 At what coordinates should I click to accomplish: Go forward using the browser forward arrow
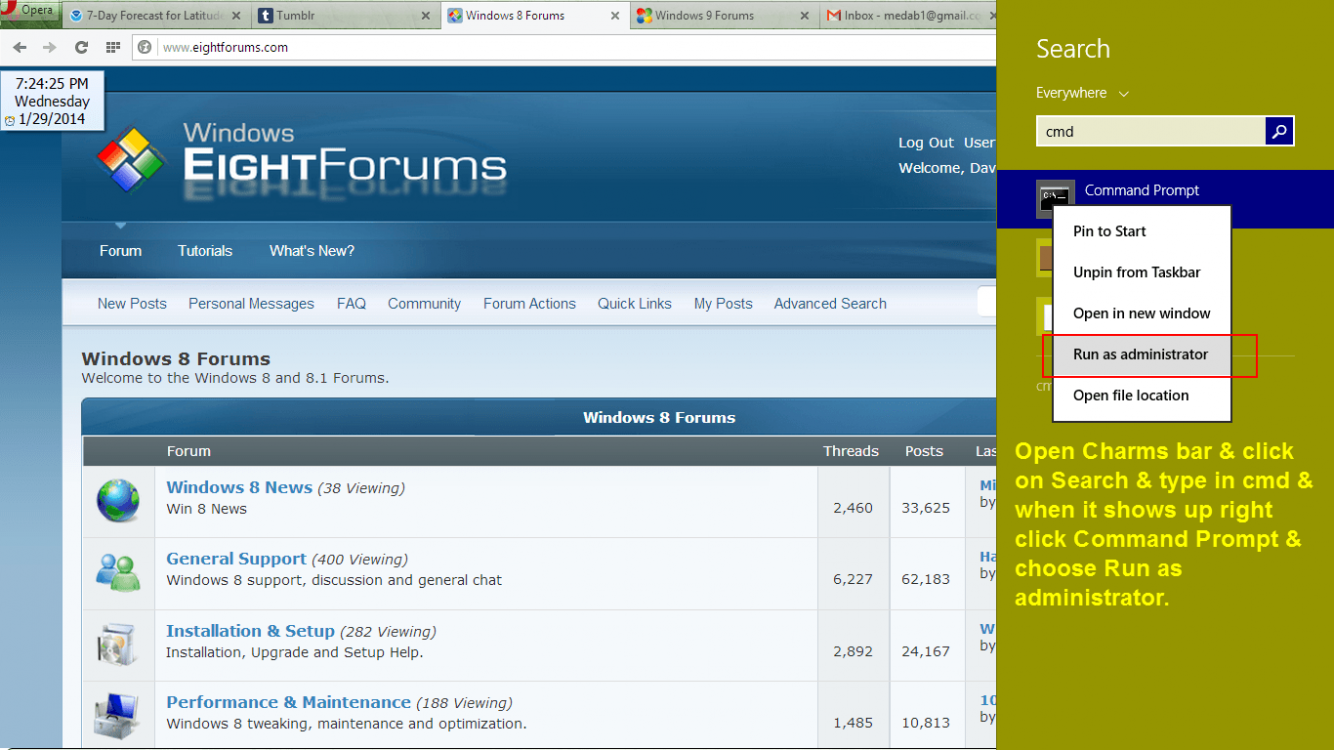click(50, 47)
